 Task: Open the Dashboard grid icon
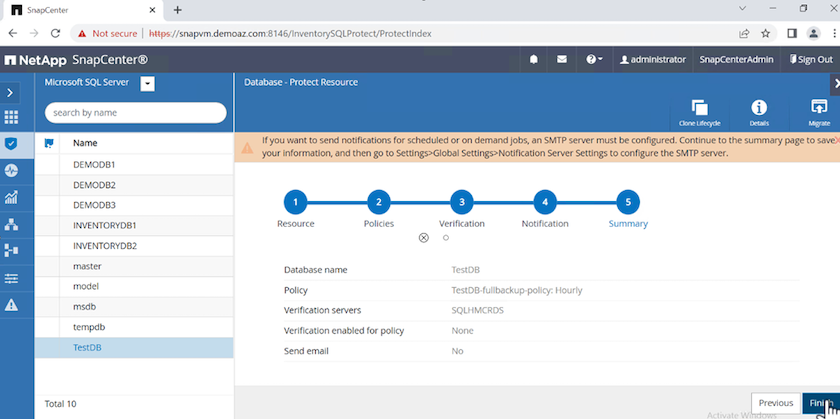(11, 117)
